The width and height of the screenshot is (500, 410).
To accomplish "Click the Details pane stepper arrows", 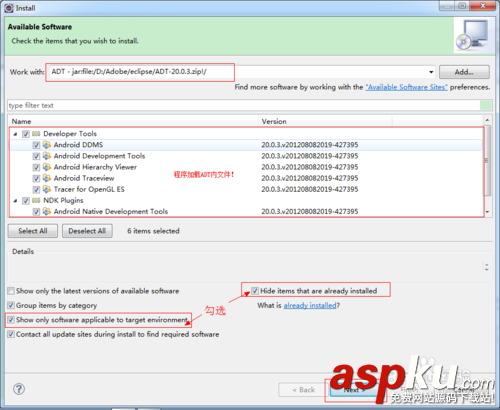I will pos(487,267).
